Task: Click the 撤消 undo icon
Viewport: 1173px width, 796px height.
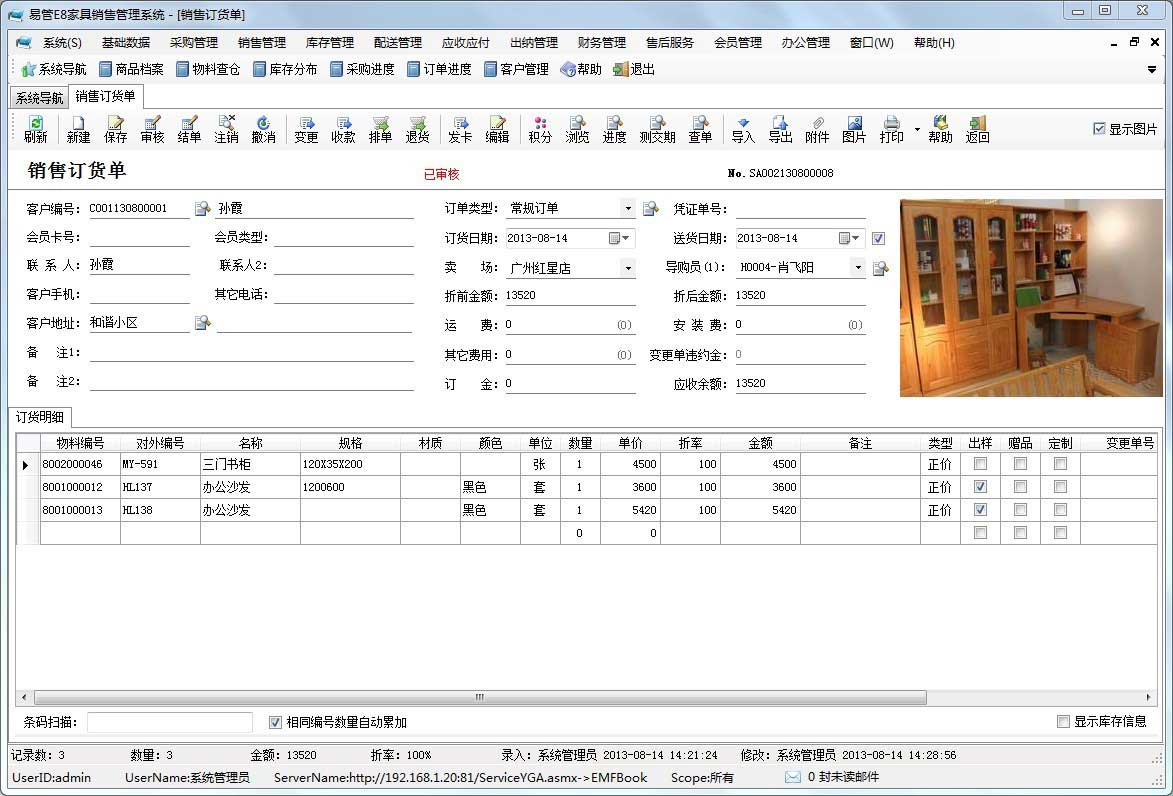Action: click(x=263, y=129)
